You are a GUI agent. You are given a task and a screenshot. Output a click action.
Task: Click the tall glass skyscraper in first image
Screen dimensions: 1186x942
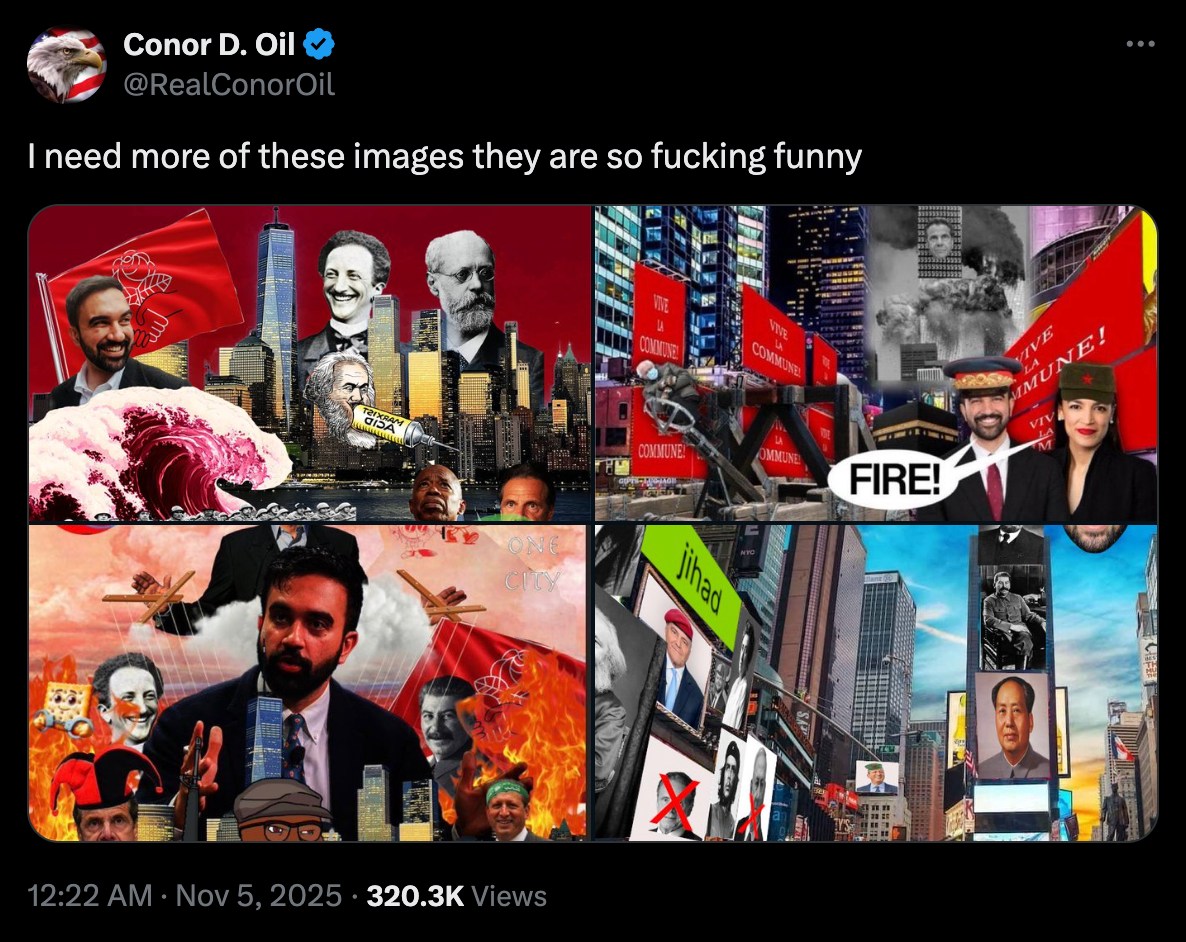[275, 318]
